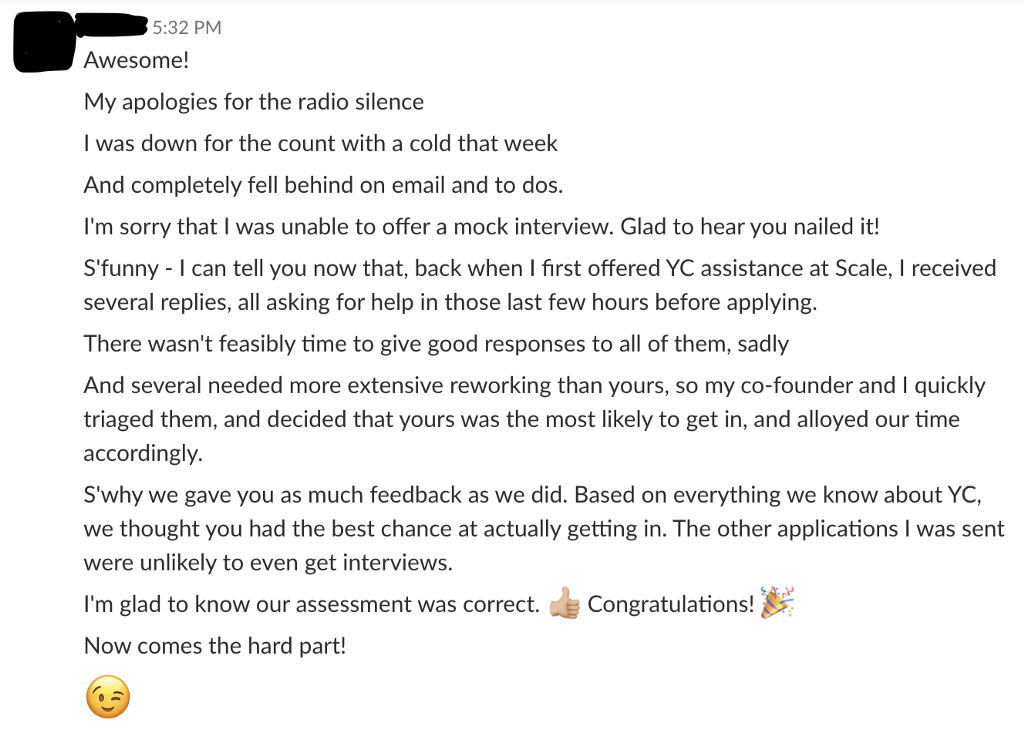1024x729 pixels.
Task: Click the "My apologies for the radio silence" line
Action: (x=254, y=102)
